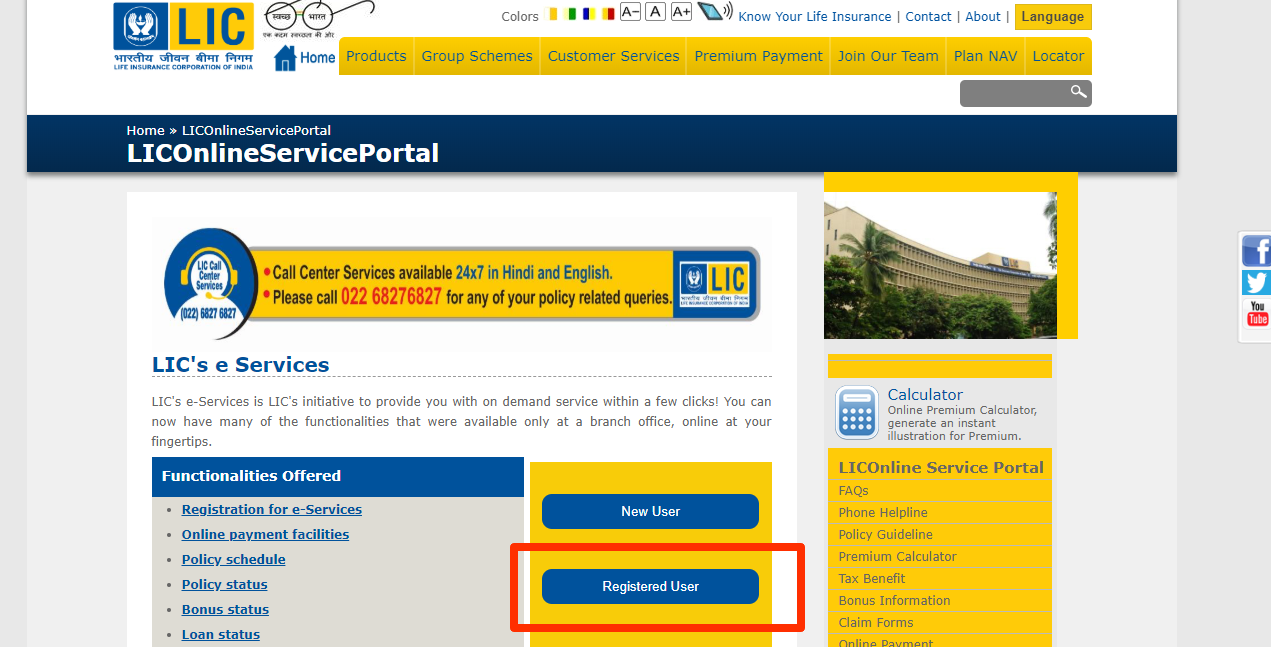Open the Facebook social icon
1271x647 pixels.
coord(1256,250)
